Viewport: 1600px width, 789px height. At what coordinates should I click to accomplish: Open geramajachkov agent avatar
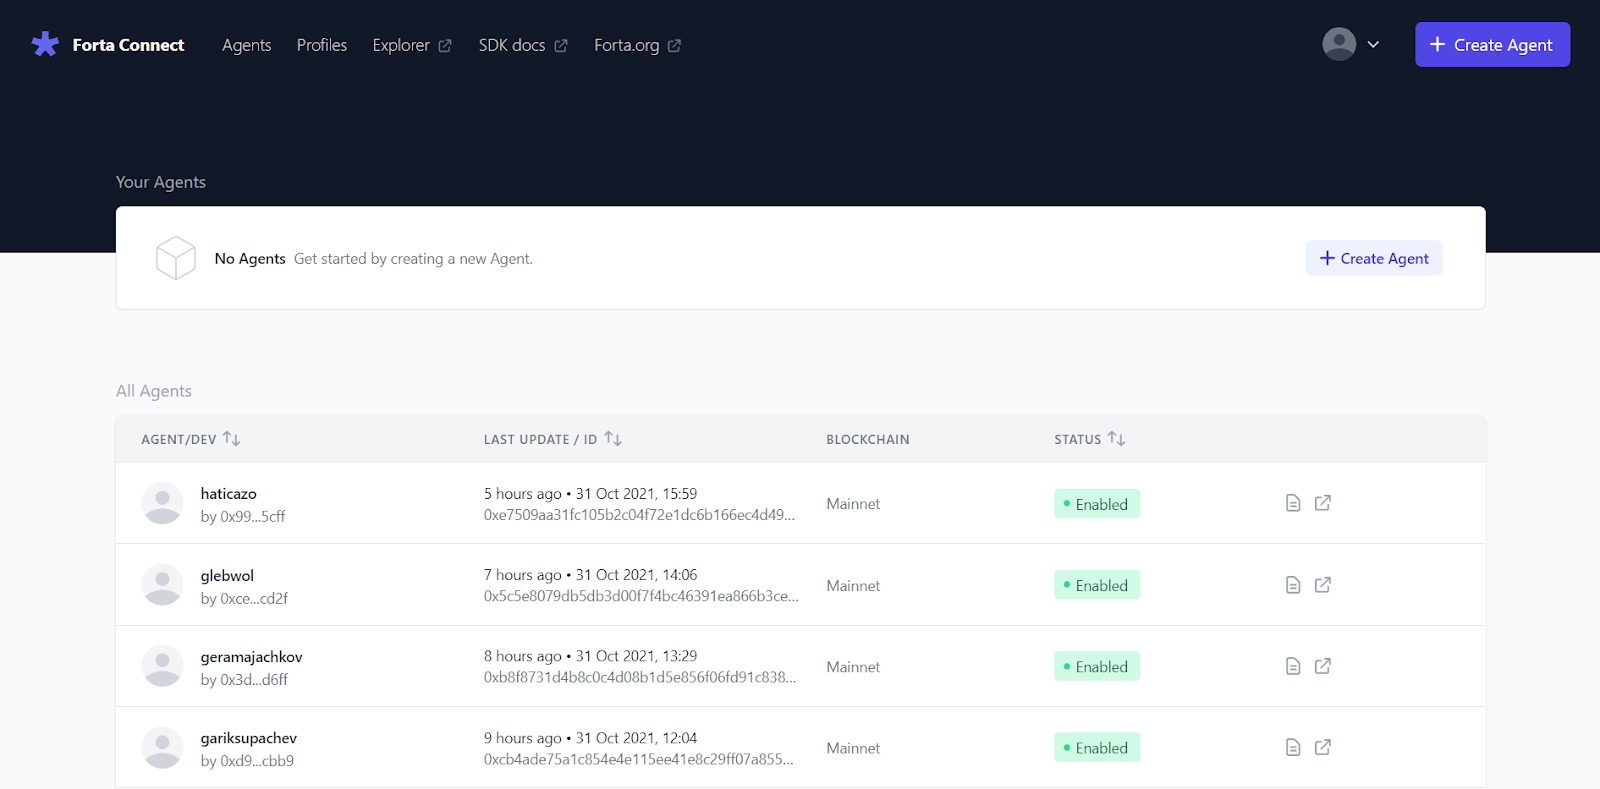click(162, 666)
